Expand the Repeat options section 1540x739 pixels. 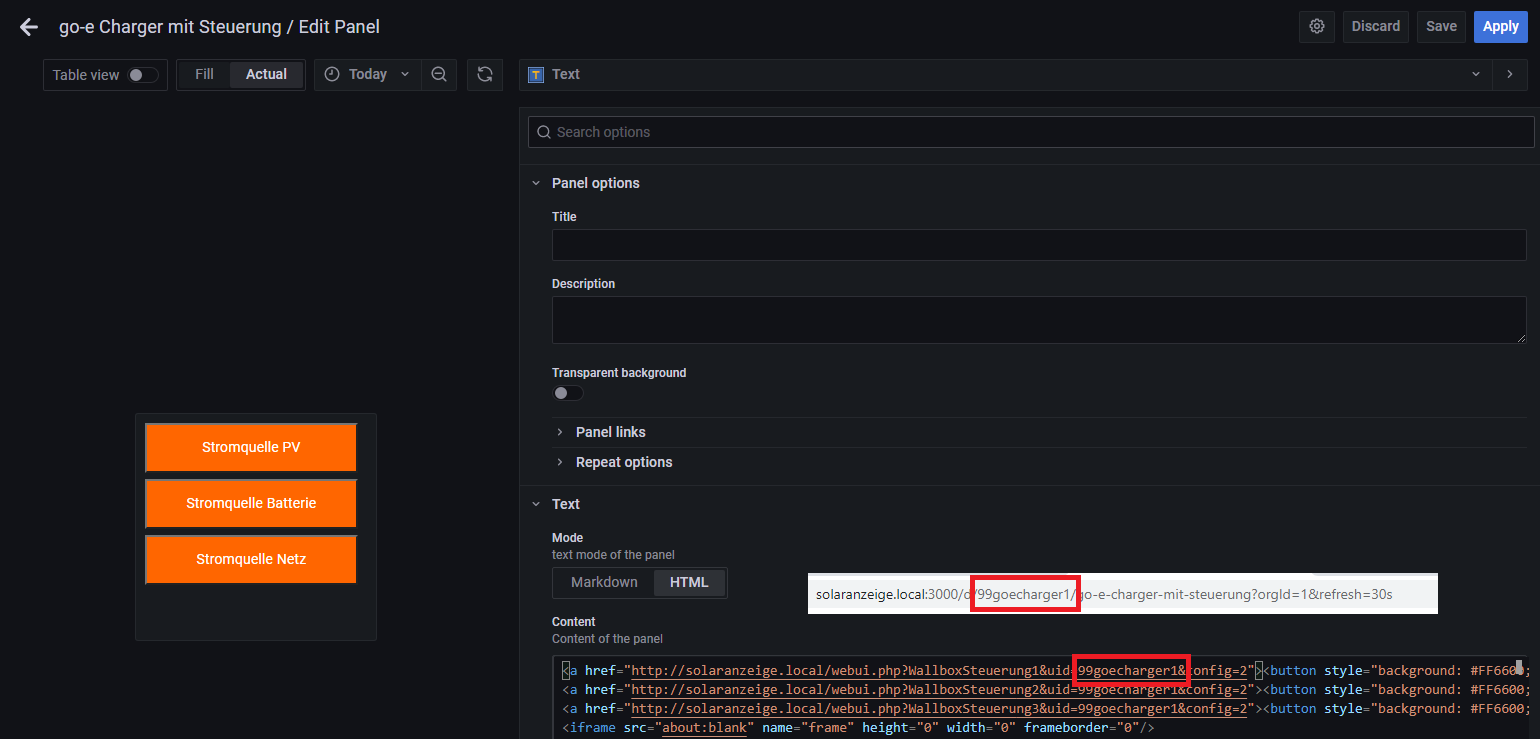coord(623,462)
